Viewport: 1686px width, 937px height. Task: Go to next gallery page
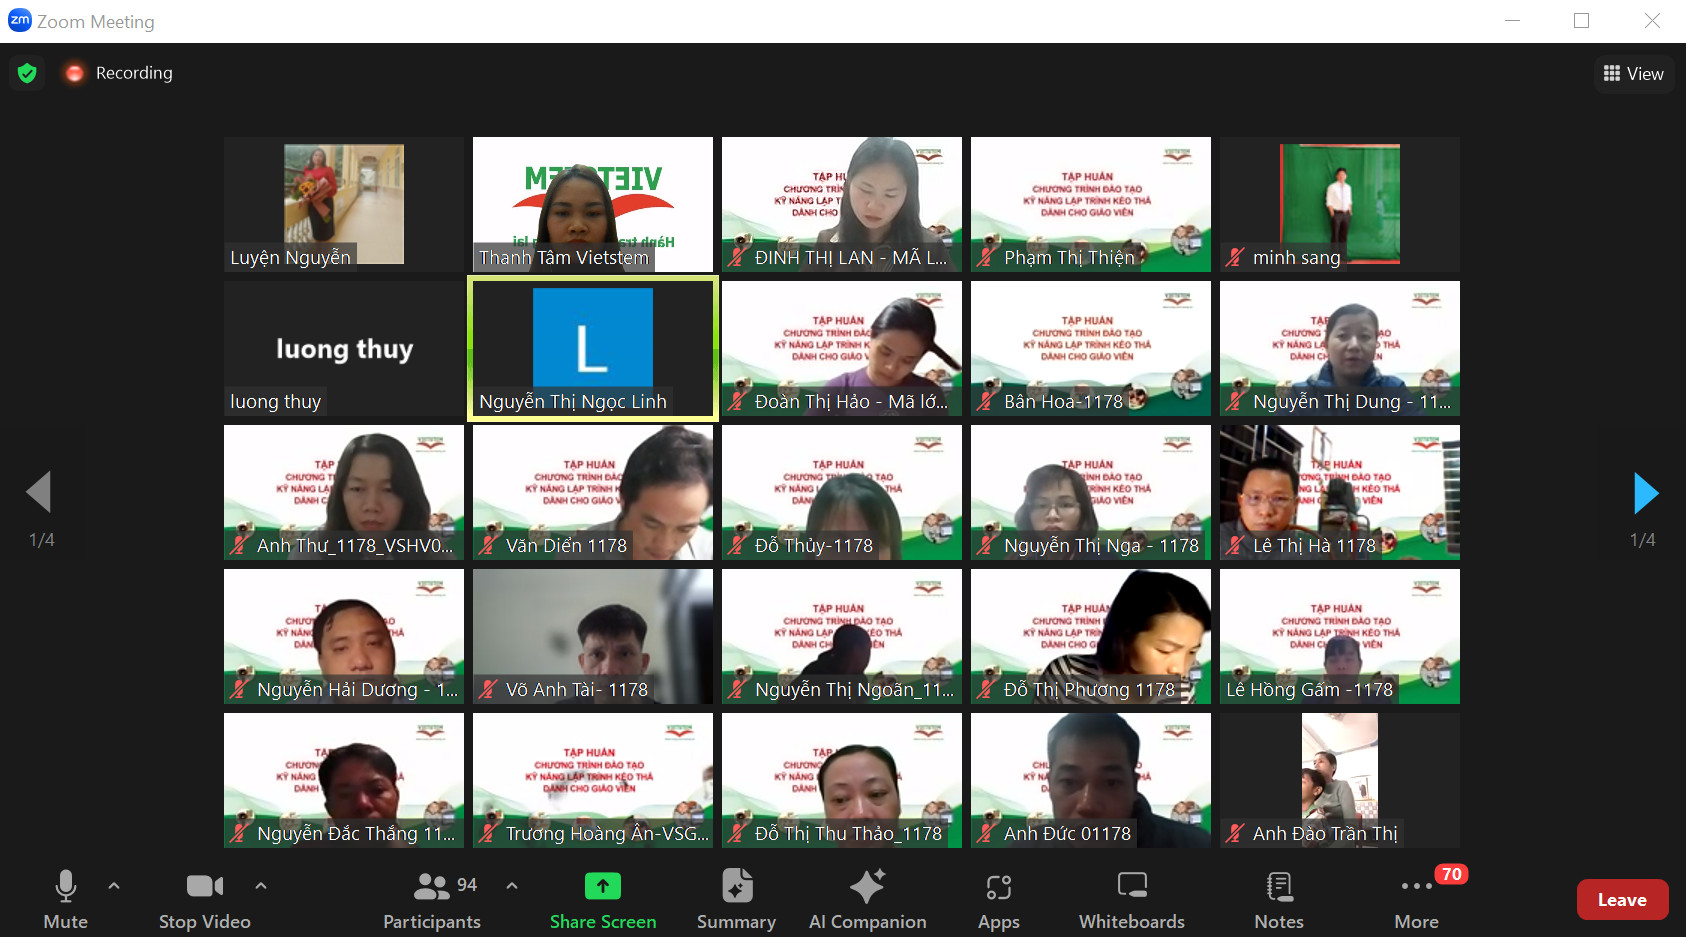1645,493
